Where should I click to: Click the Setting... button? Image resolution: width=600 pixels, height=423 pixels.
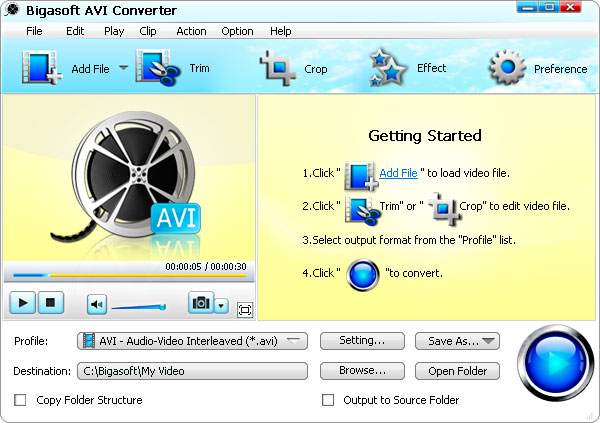[362, 341]
